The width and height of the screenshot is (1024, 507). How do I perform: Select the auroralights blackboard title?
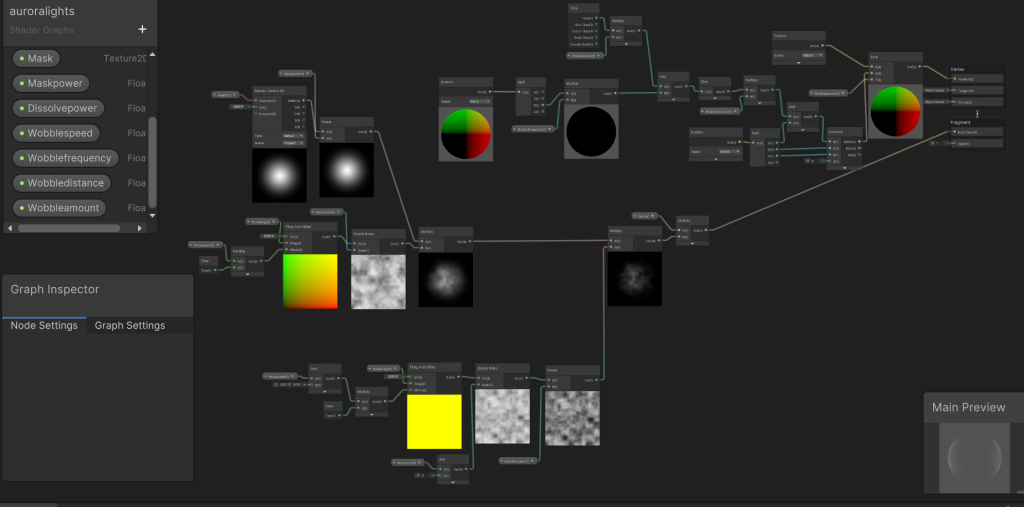click(x=42, y=11)
